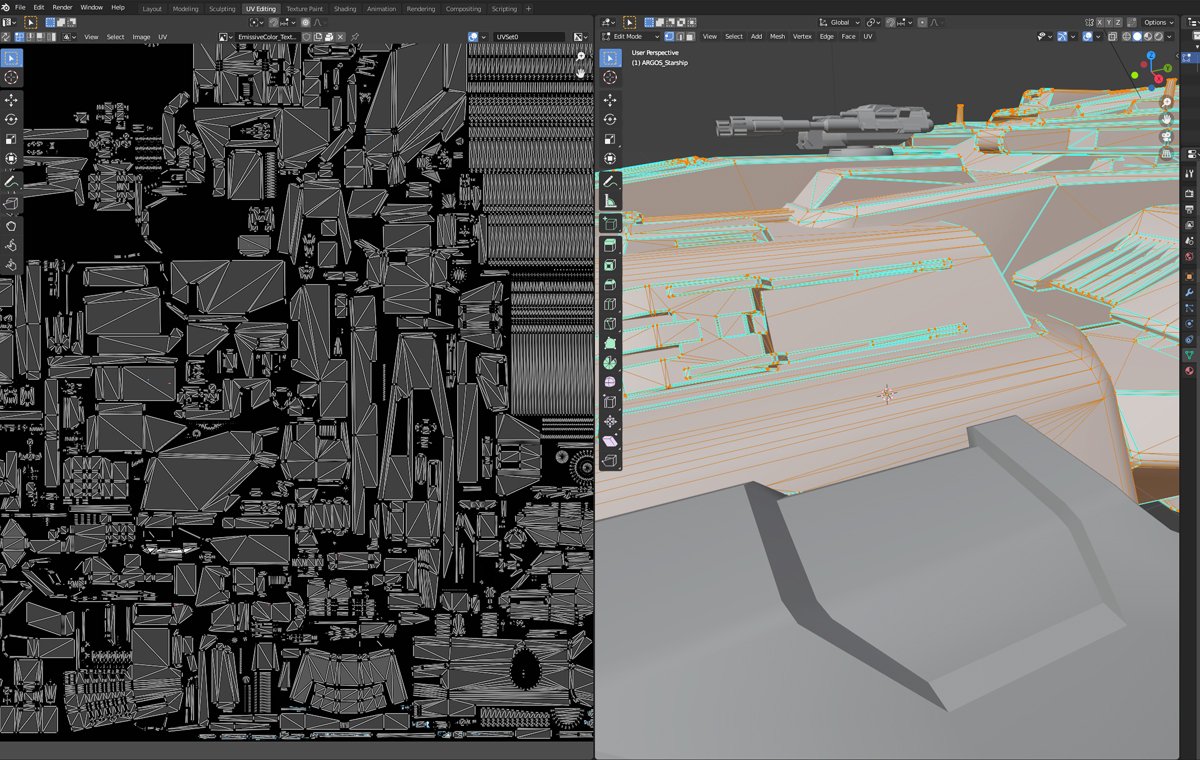The height and width of the screenshot is (760, 1200).
Task: Unlink the EmissiveColor texture image with X
Action: (341, 37)
